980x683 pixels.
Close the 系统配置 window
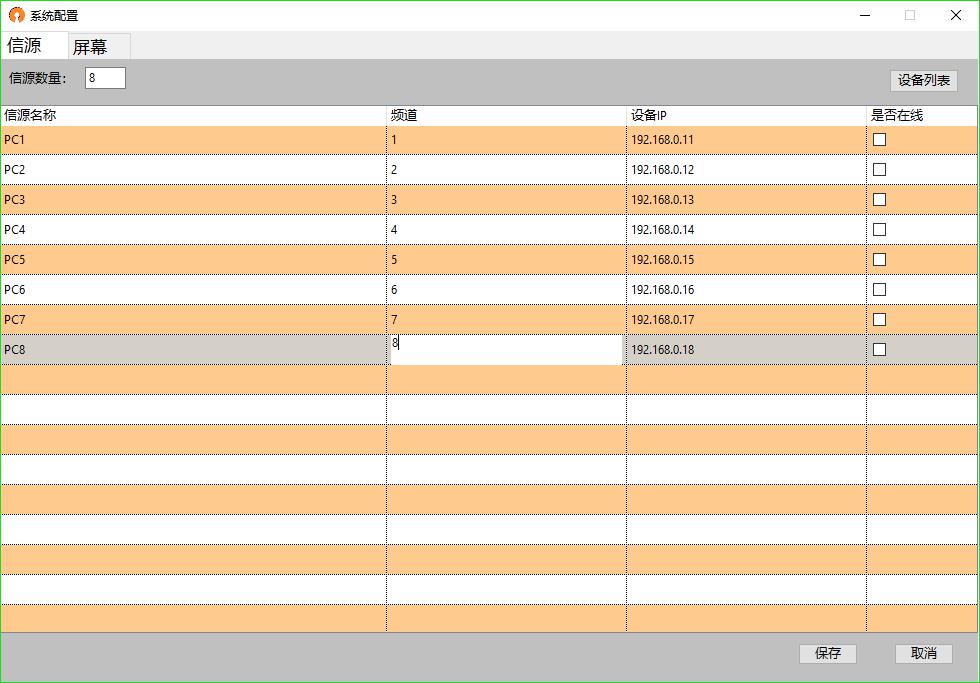955,15
